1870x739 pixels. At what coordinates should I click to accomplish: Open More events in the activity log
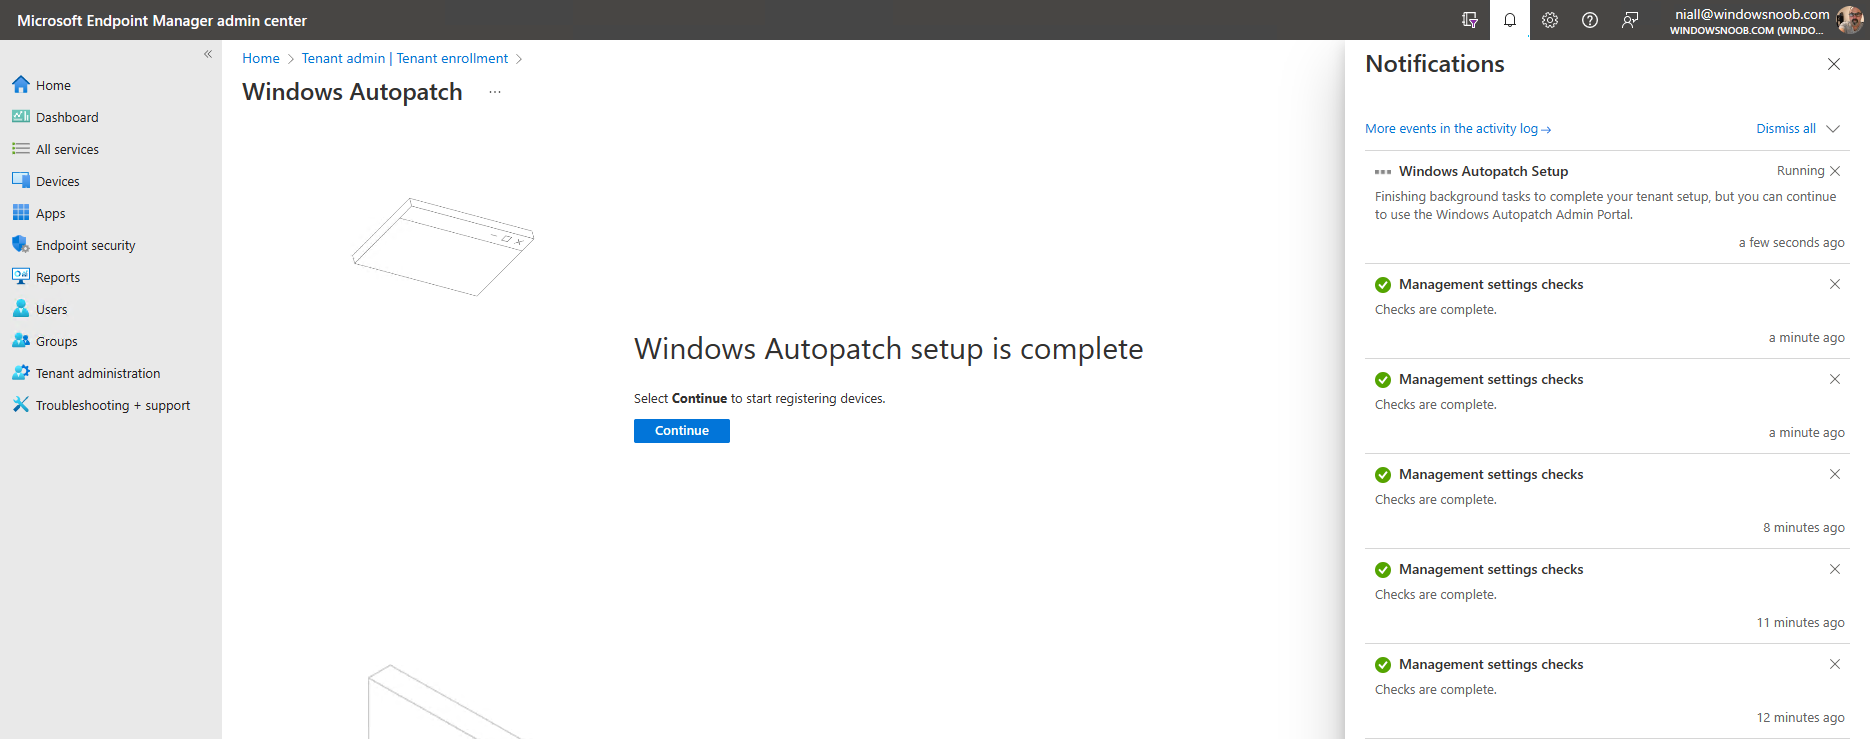1458,129
